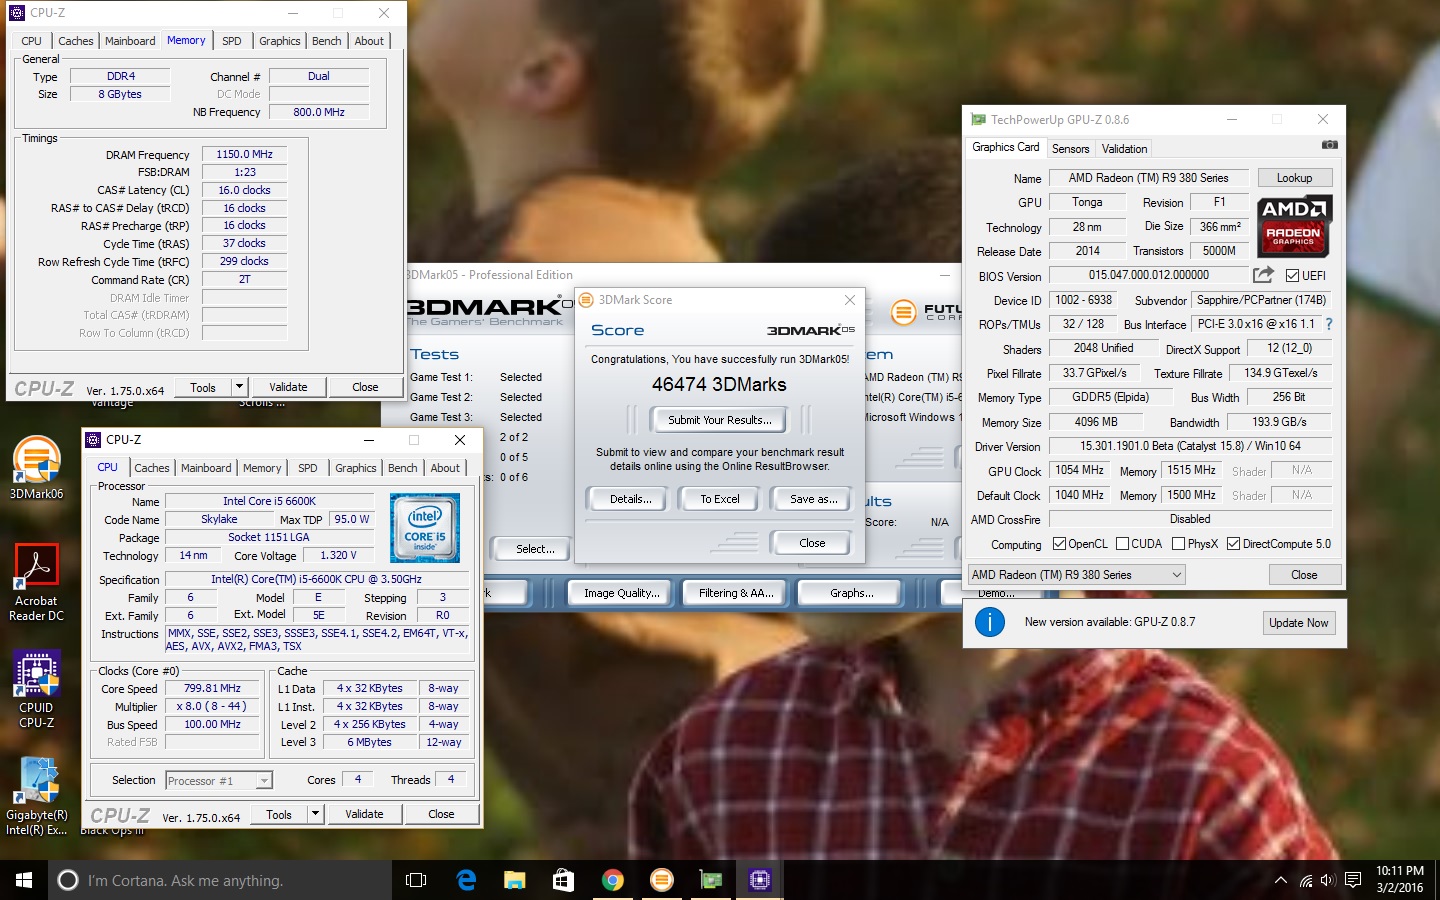Screen dimensions: 1440x900
Task: Click the CPU-Z title bar icon in Memory window
Action: click(17, 13)
